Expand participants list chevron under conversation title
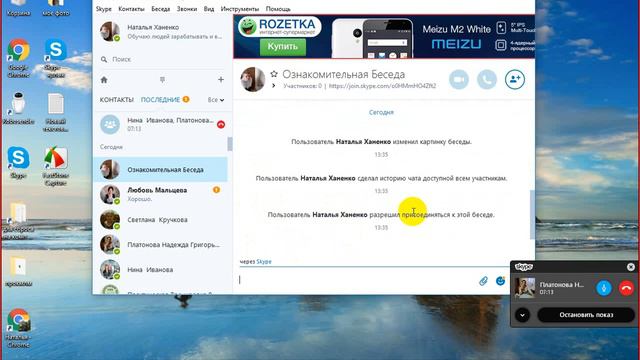Viewport: 640px width, 360px height. tap(273, 86)
